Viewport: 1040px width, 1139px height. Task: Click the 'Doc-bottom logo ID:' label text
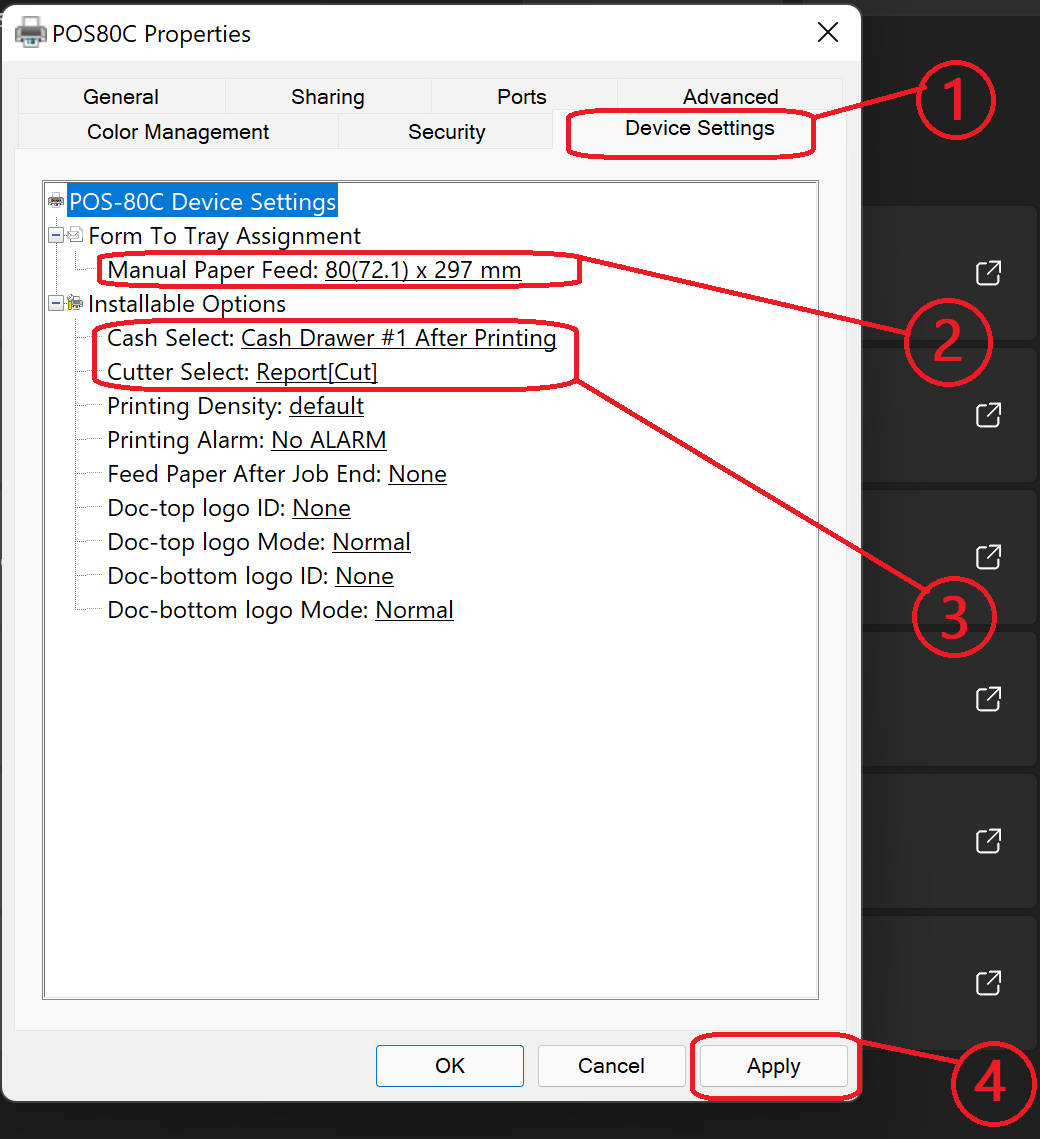coord(218,576)
